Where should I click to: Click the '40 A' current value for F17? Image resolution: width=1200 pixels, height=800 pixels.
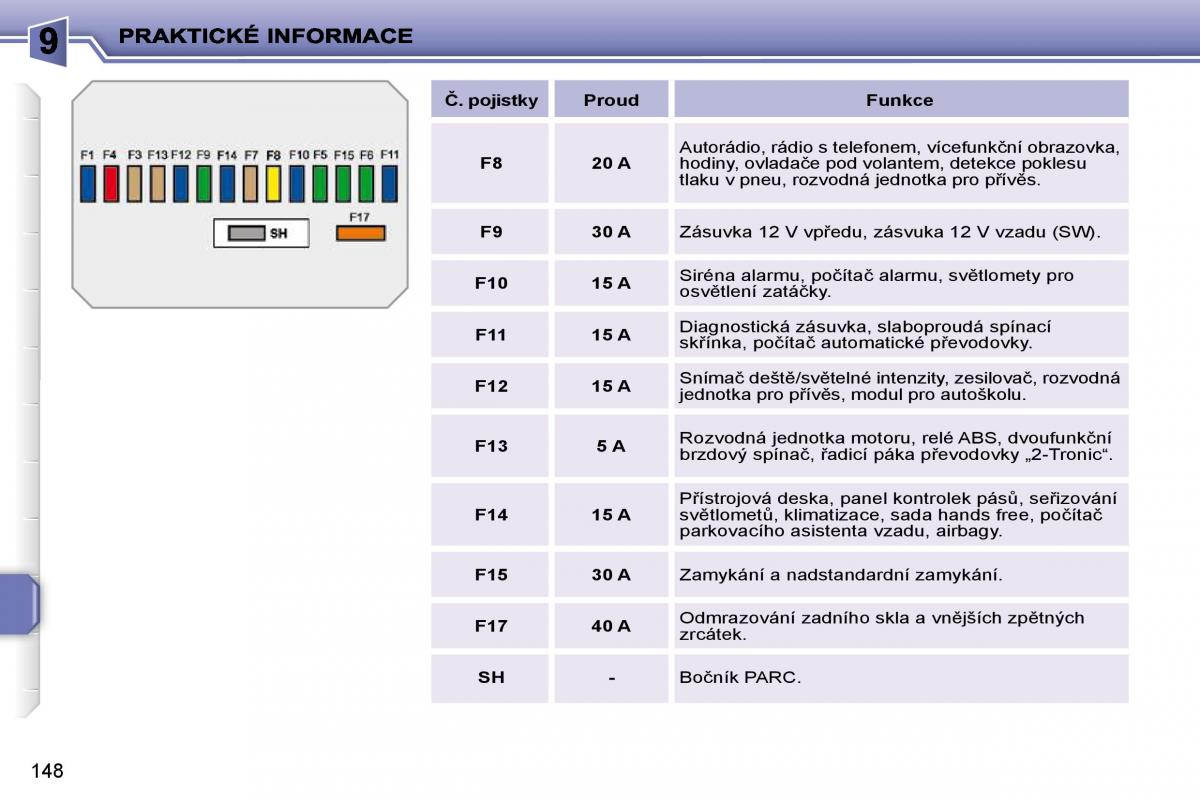[611, 626]
